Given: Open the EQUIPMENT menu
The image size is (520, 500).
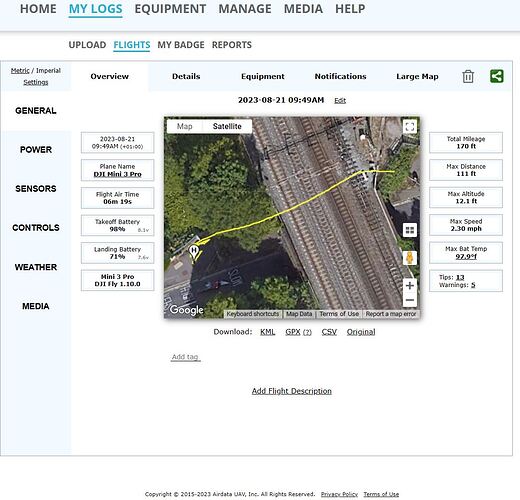Looking at the screenshot, I should tap(170, 9).
